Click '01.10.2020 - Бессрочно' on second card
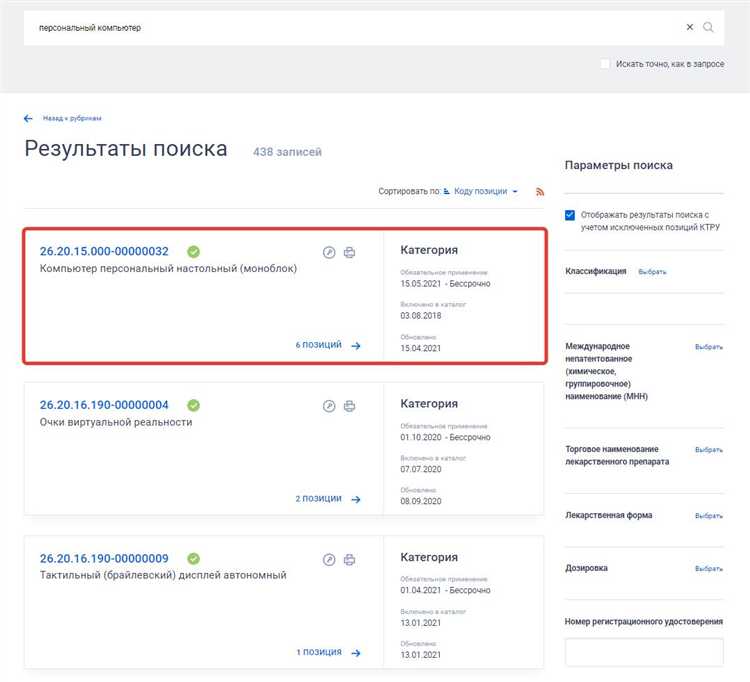 pyautogui.click(x=445, y=437)
